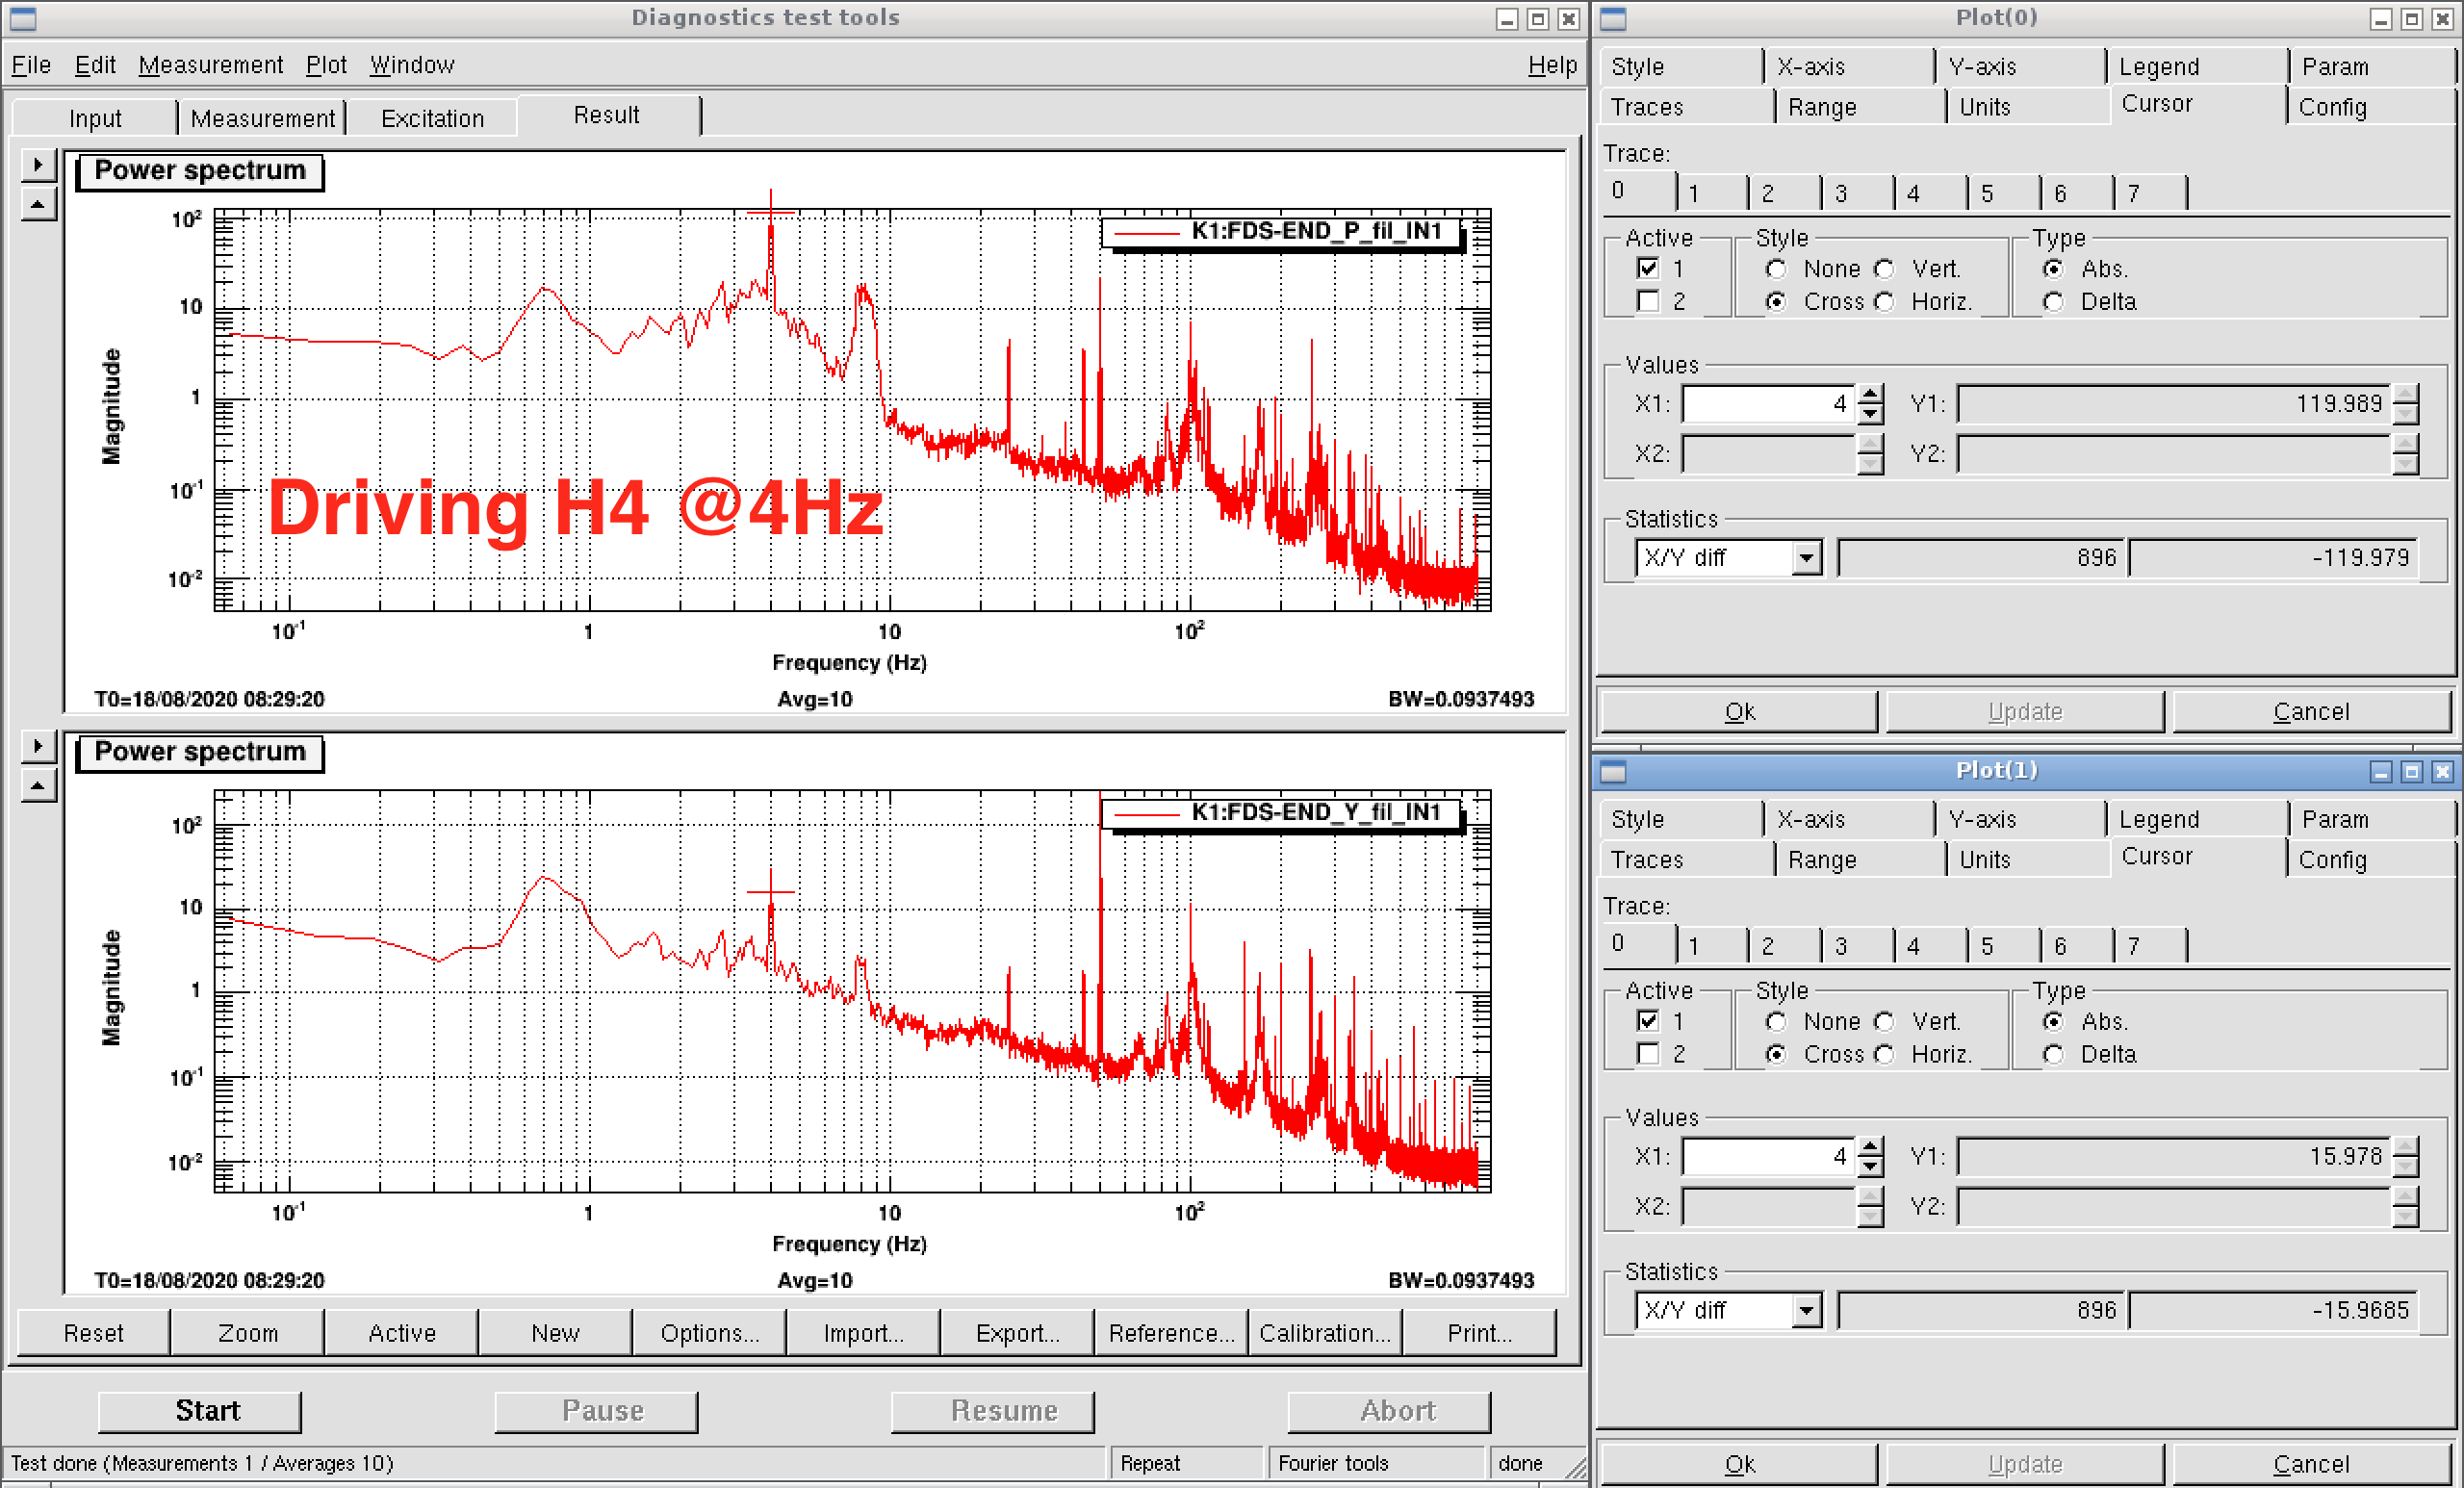Image resolution: width=2464 pixels, height=1488 pixels.
Task: Click the Print... button
Action: 1480,1333
